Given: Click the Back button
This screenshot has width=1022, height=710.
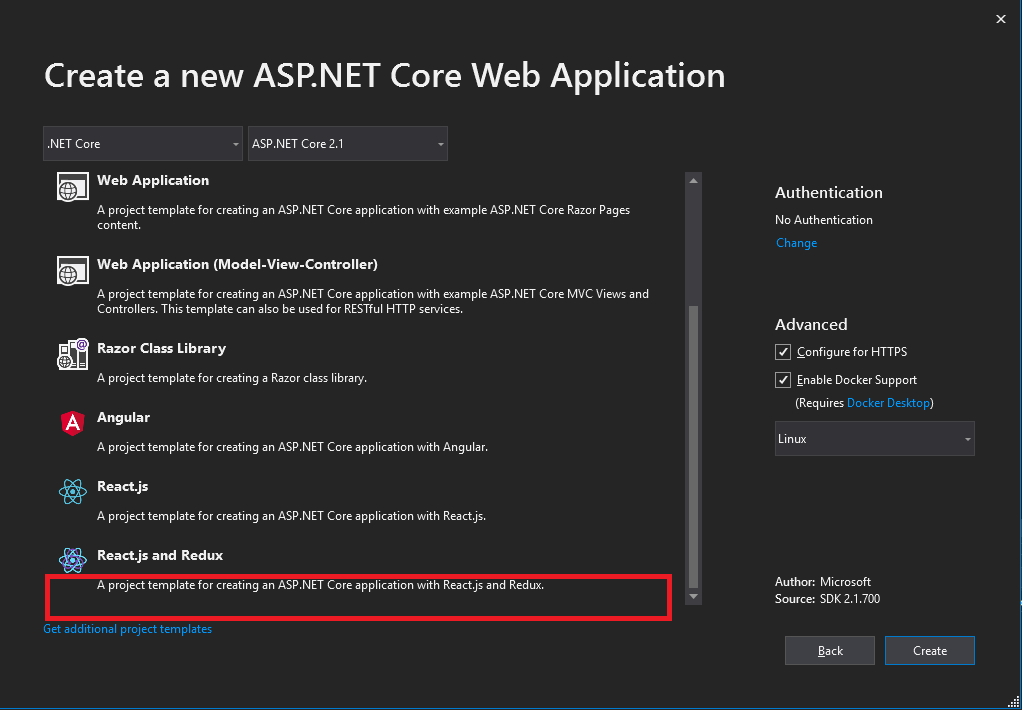Looking at the screenshot, I should tap(830, 651).
